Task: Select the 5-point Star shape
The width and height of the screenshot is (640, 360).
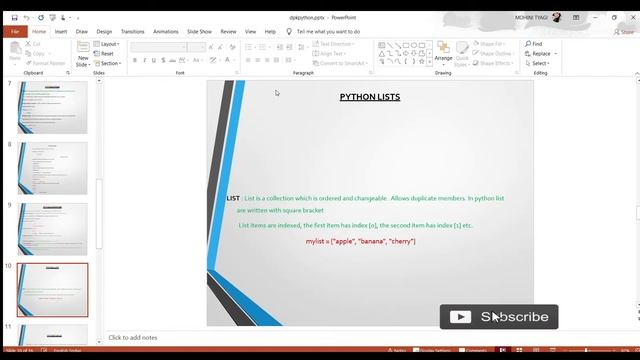Action: 422,62
